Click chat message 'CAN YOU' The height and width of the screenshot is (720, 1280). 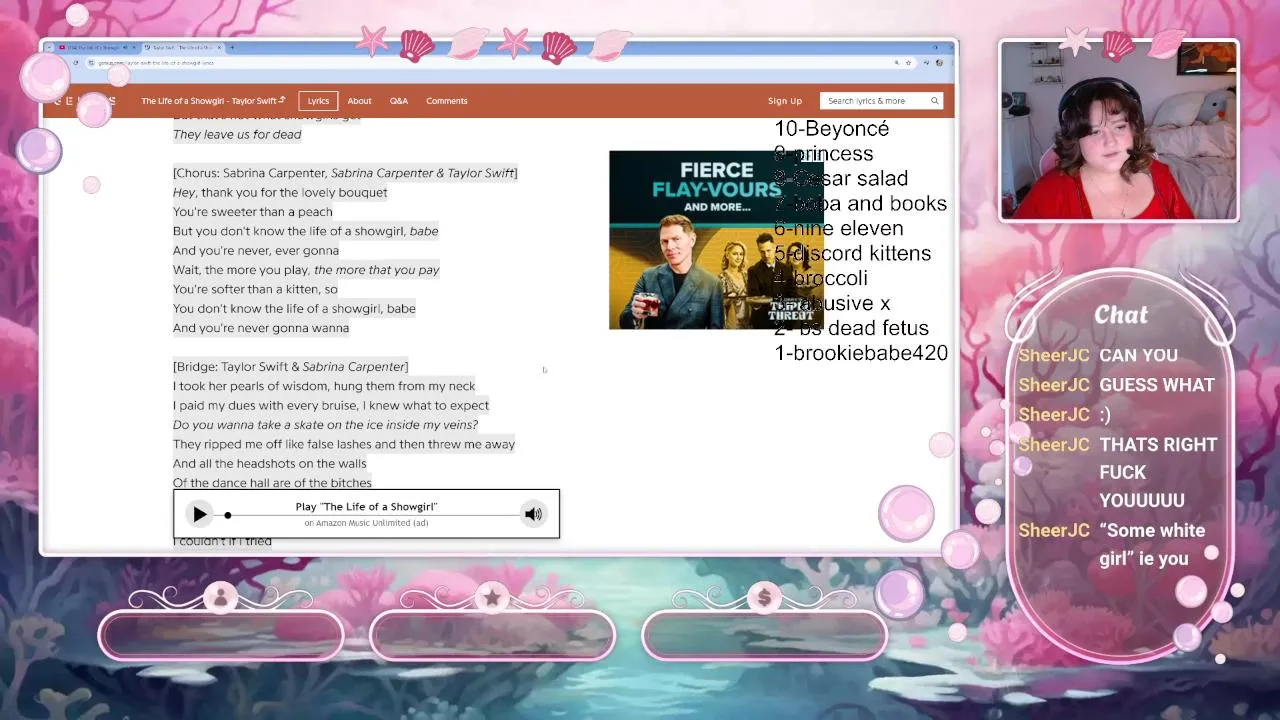click(x=1138, y=355)
